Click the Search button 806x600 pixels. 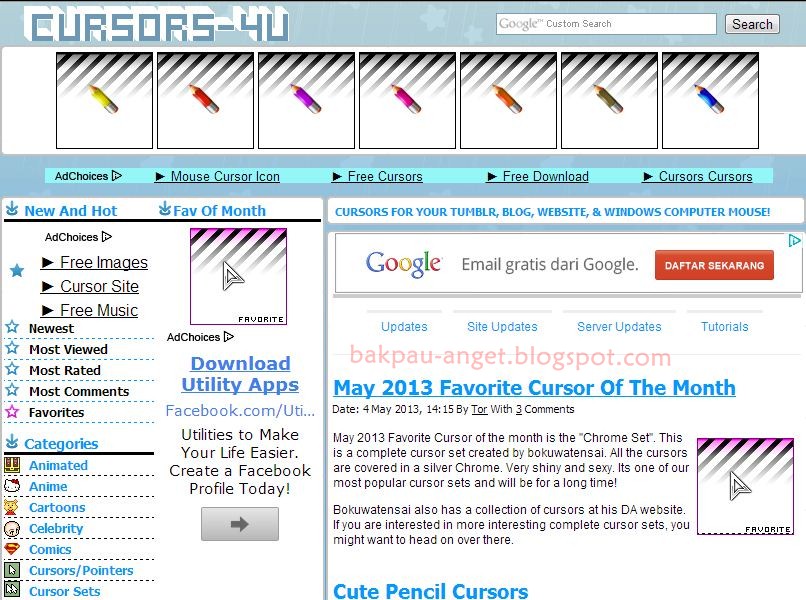pos(752,24)
